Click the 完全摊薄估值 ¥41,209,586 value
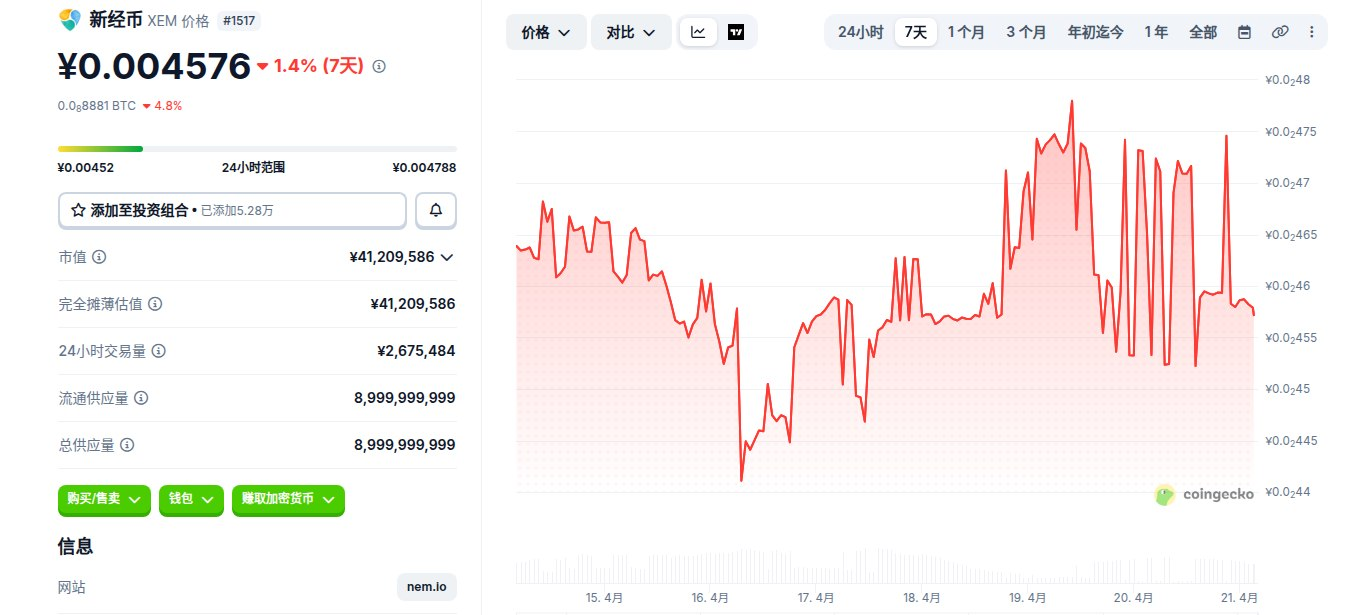Viewport: 1360px width, 615px height. (x=413, y=304)
